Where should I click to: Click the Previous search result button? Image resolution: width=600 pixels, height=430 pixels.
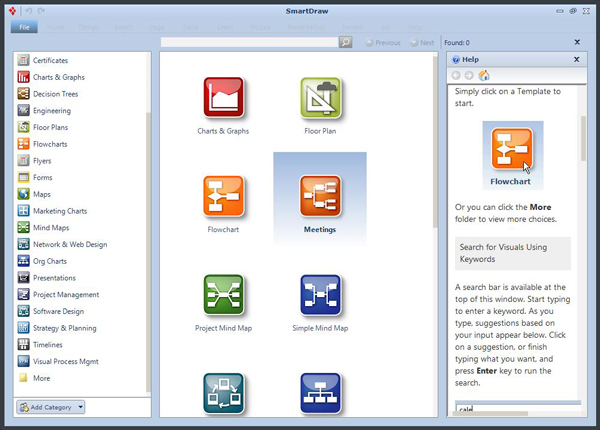pyautogui.click(x=383, y=42)
